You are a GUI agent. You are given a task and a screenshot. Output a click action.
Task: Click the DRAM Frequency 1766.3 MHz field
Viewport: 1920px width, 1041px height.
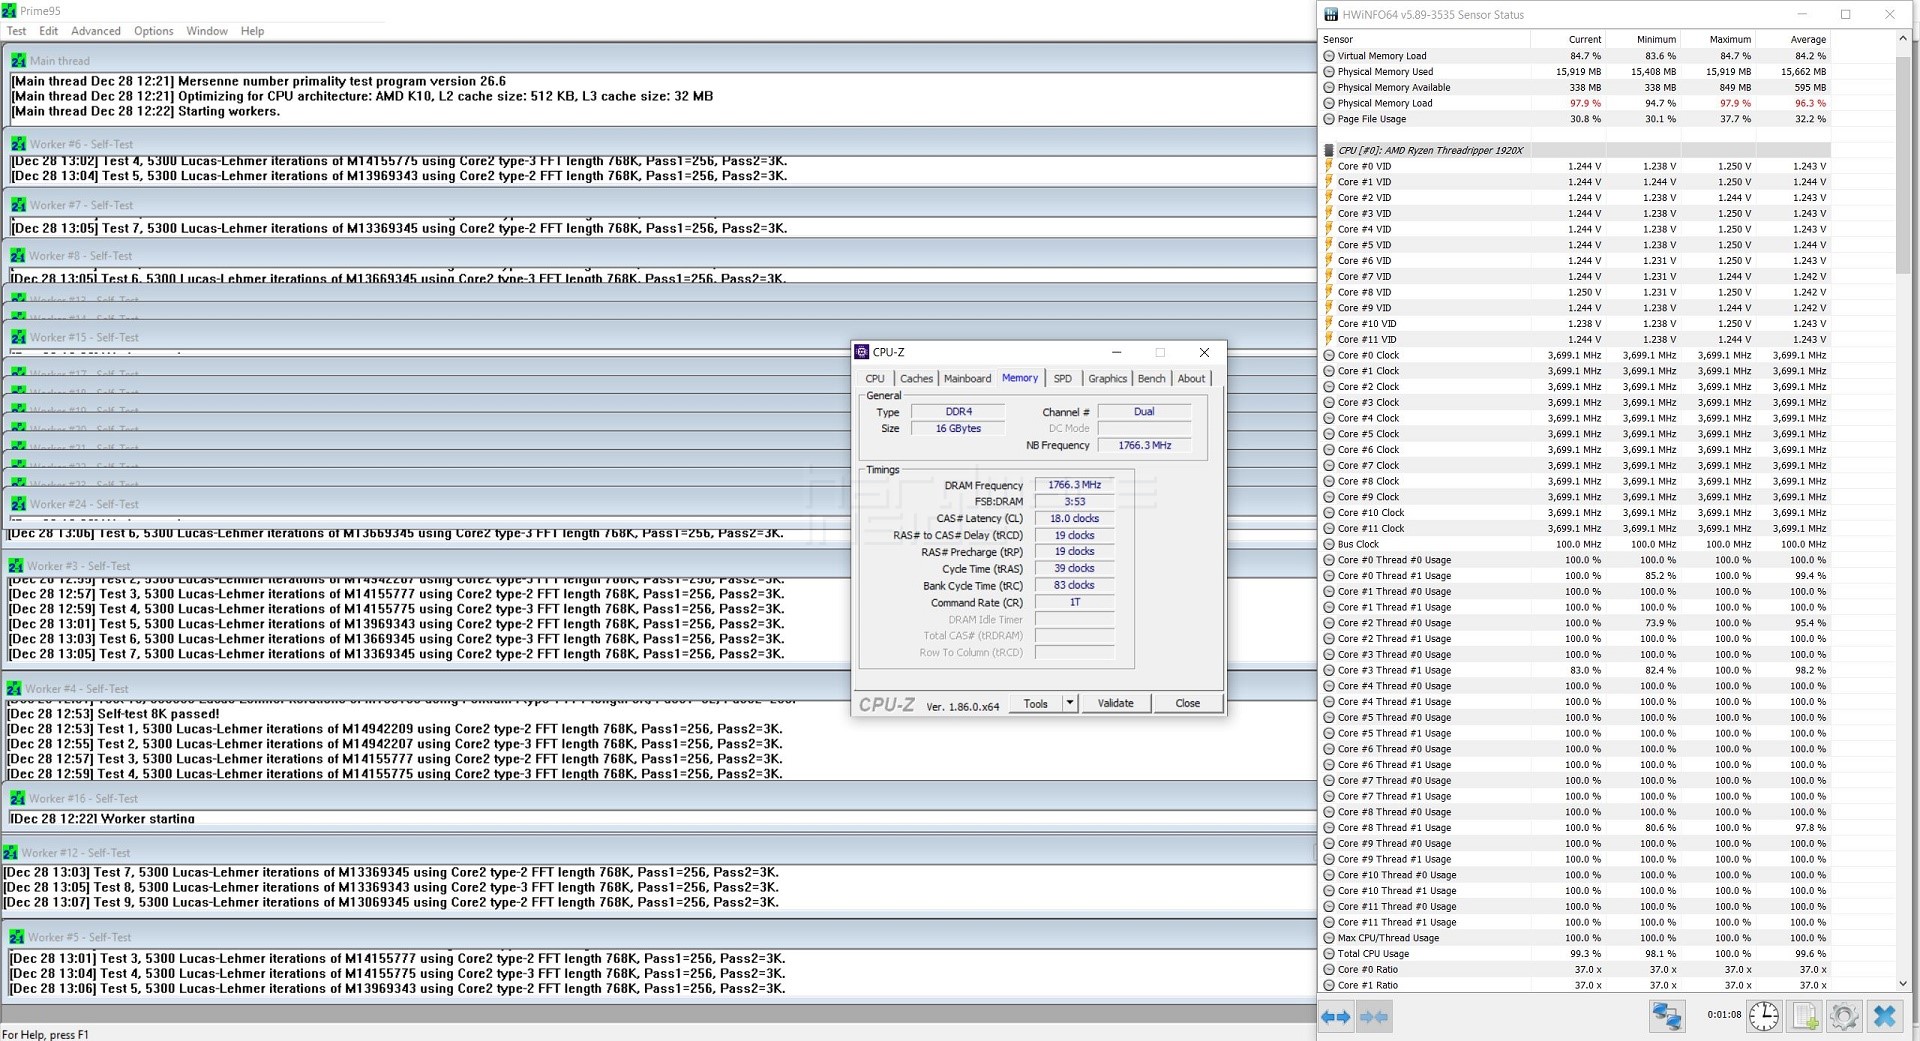coord(1074,485)
